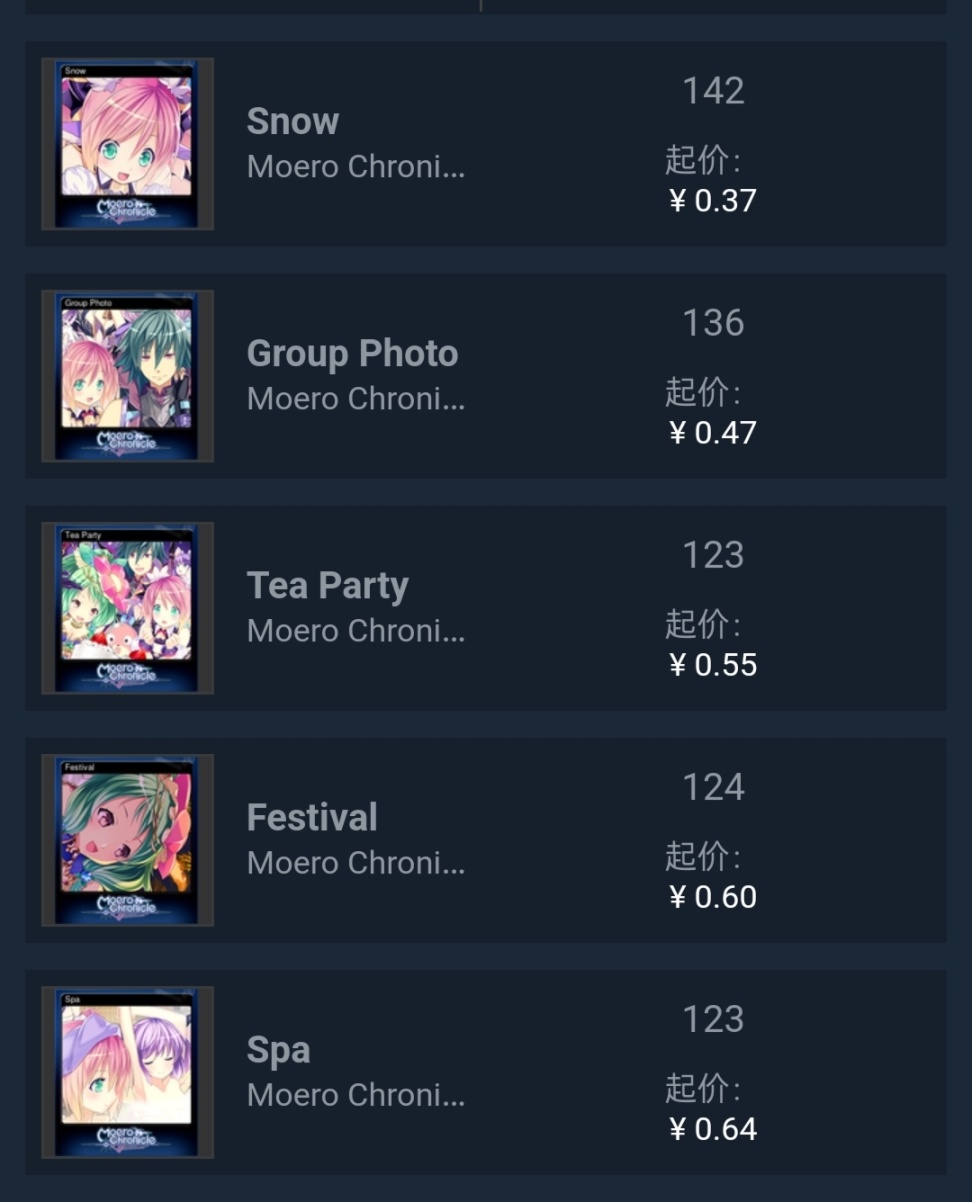Click the Moero Chronicle subtitle under Spa
The width and height of the screenshot is (972, 1202).
tap(355, 1095)
